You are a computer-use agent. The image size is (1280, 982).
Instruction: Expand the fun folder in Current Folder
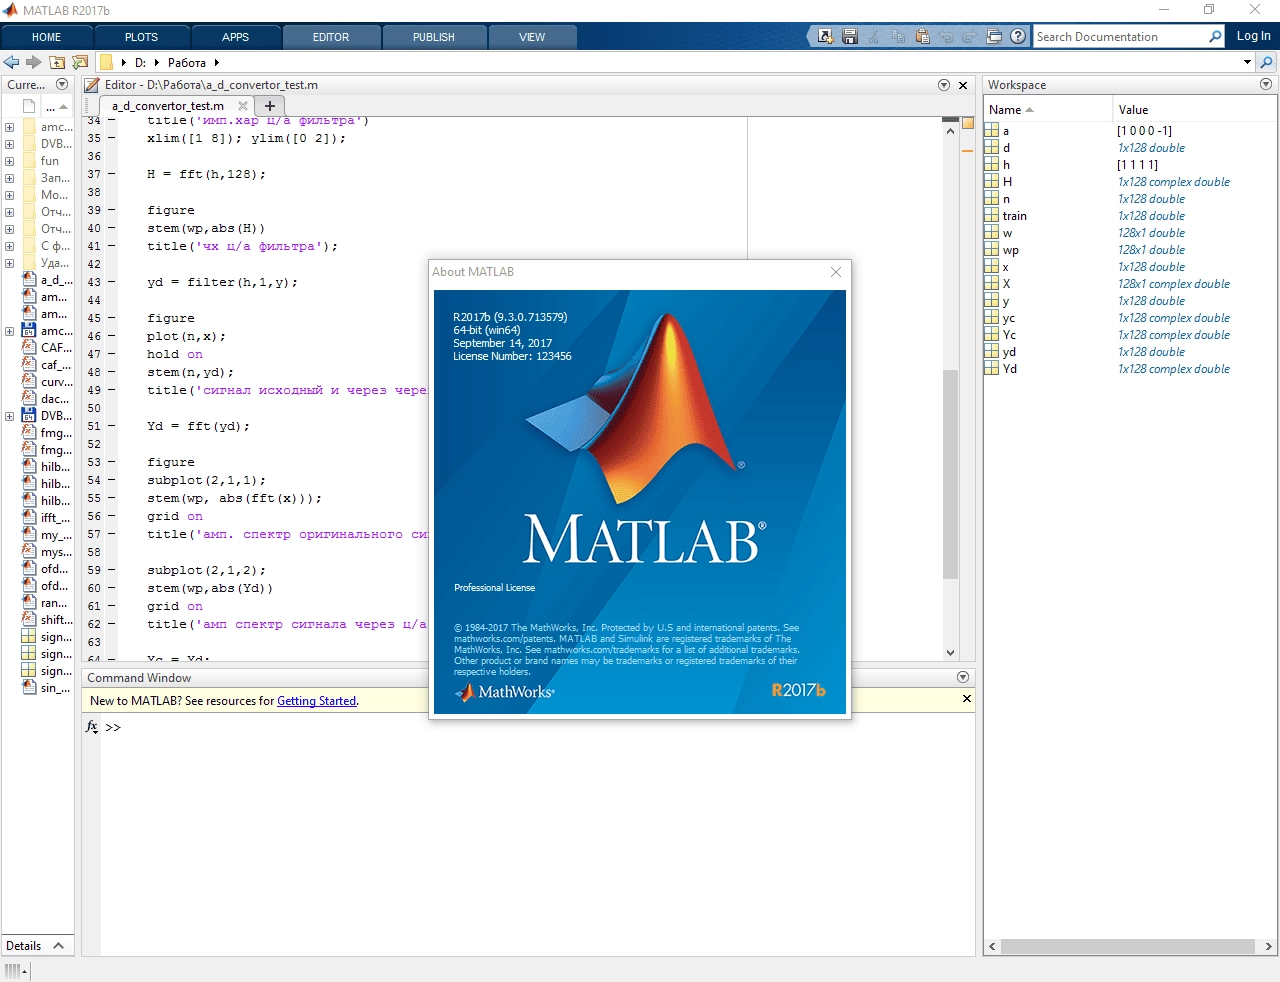pos(9,161)
